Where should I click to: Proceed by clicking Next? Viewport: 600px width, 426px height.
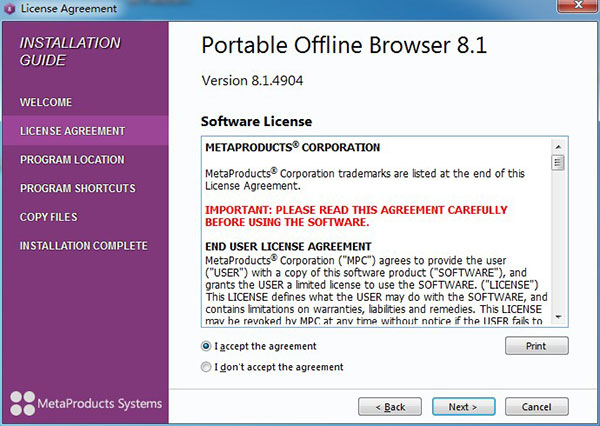click(x=463, y=407)
